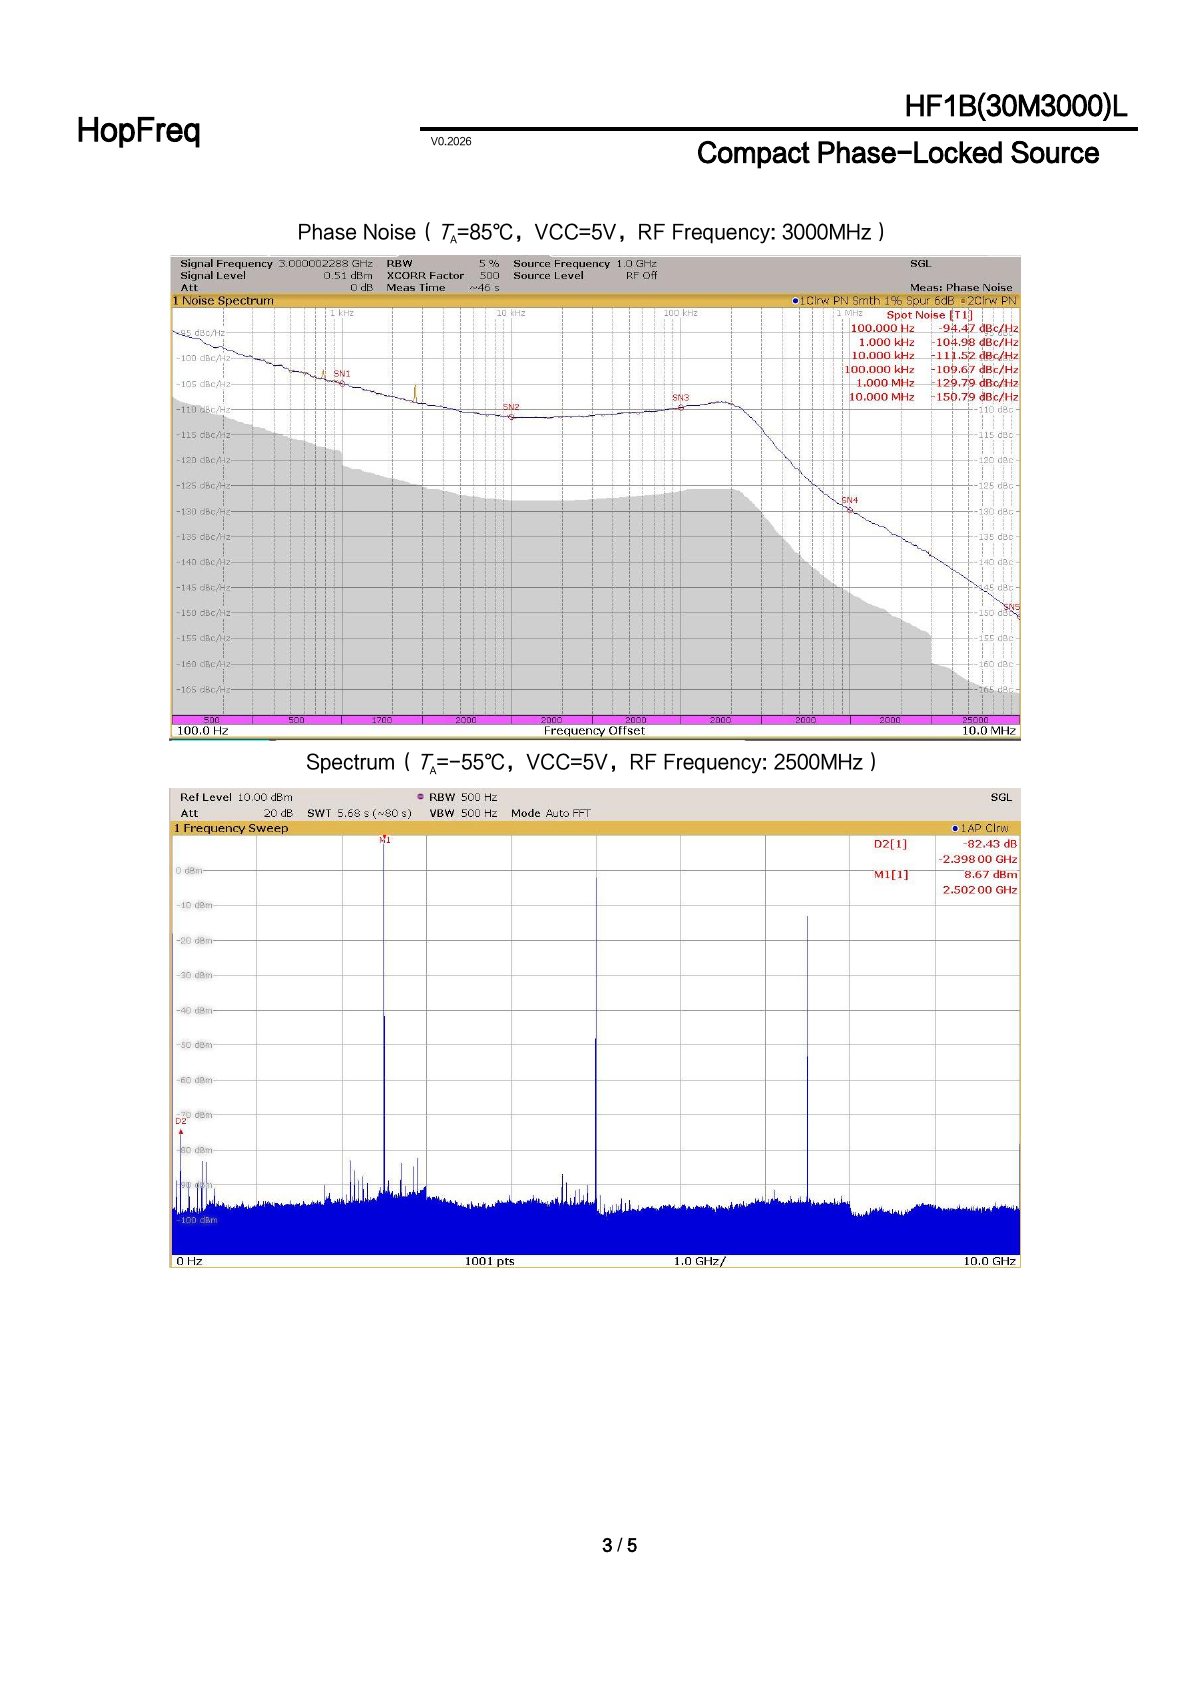Click the HopFreq logo text

(138, 130)
